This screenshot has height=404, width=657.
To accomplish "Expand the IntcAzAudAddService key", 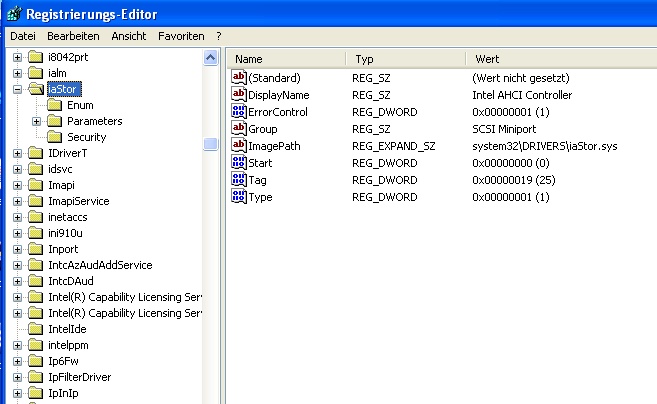I will 17,265.
